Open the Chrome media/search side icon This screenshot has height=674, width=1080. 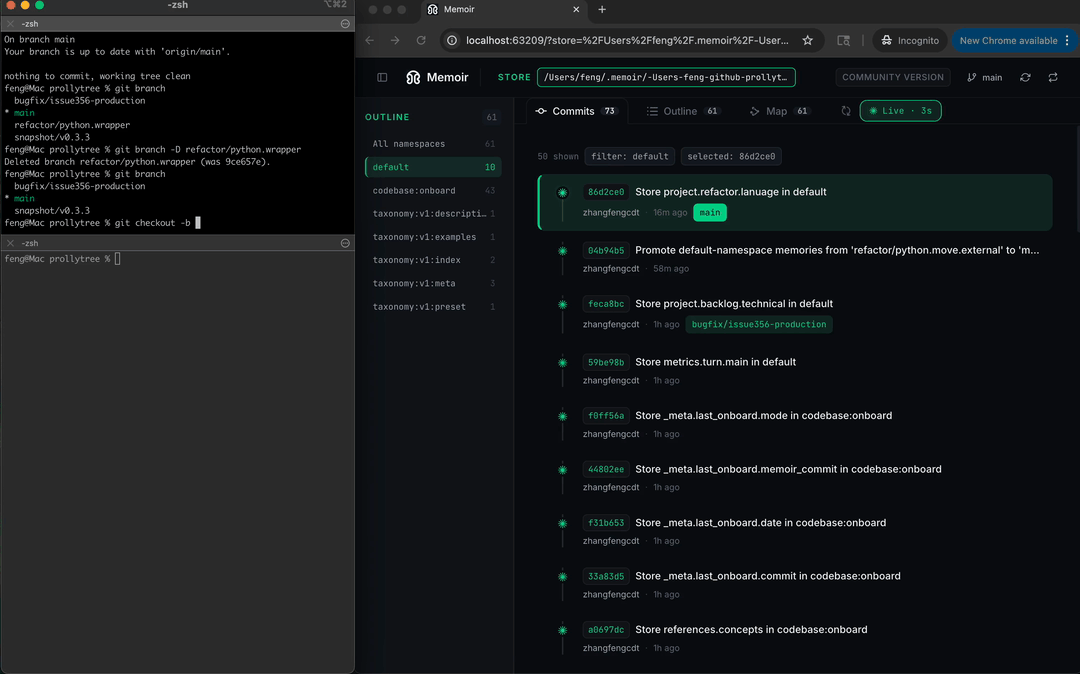click(843, 41)
